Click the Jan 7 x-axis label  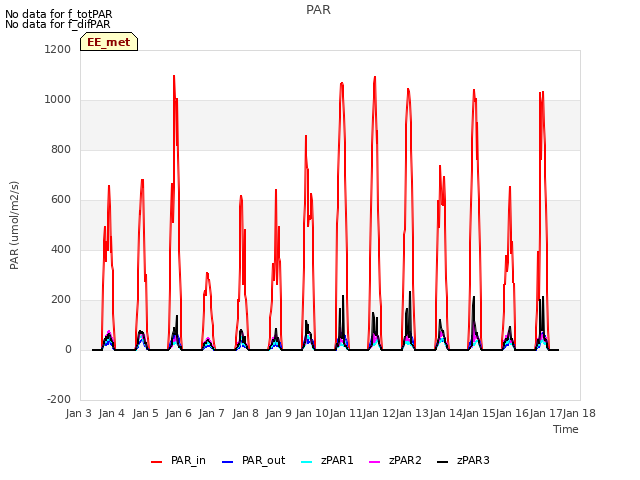(212, 413)
